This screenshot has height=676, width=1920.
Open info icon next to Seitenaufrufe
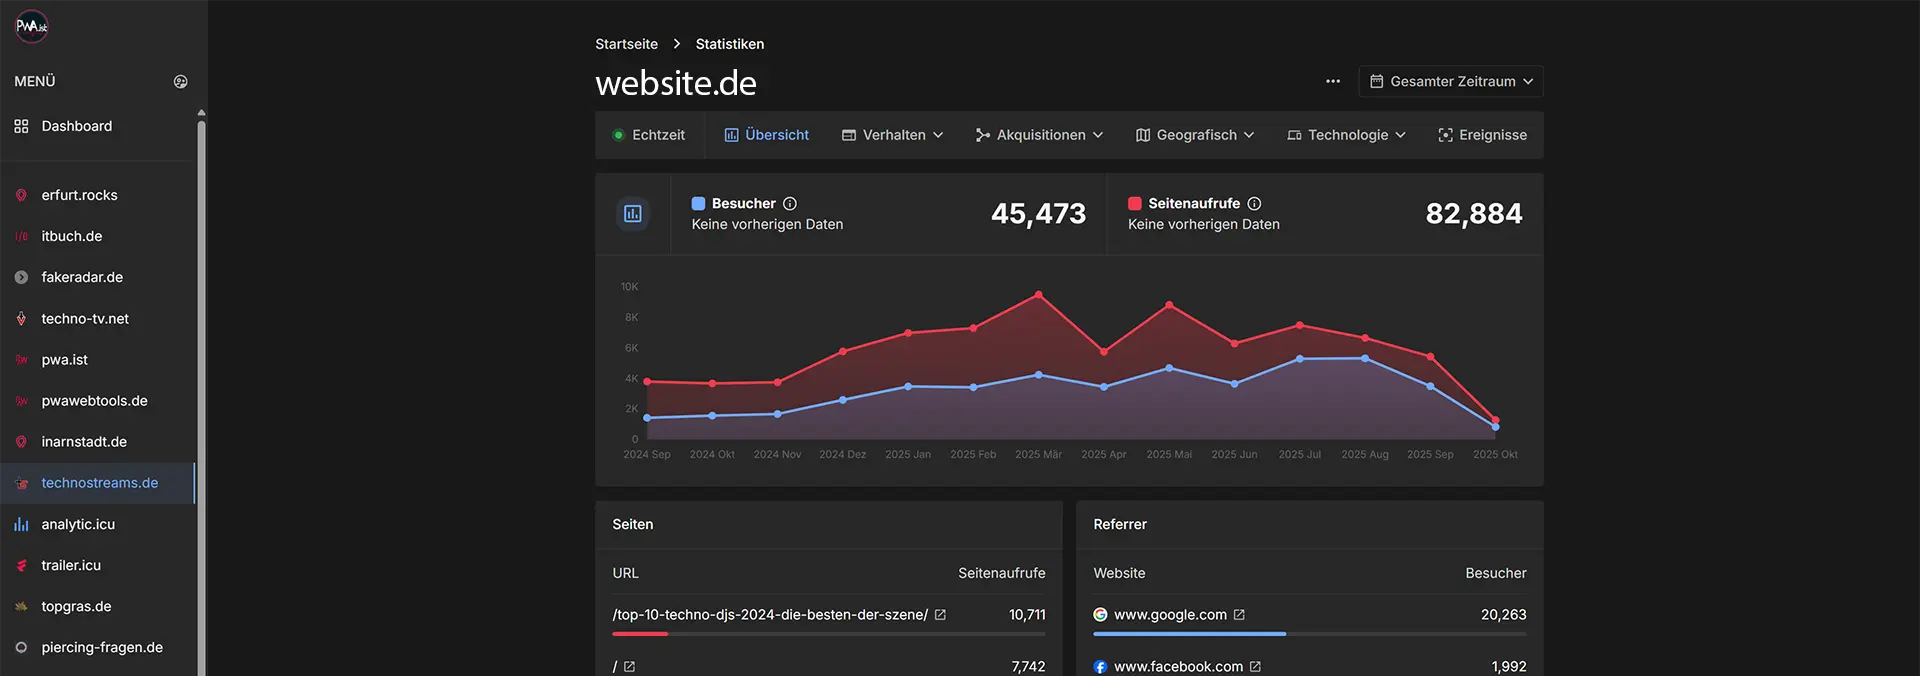1254,204
